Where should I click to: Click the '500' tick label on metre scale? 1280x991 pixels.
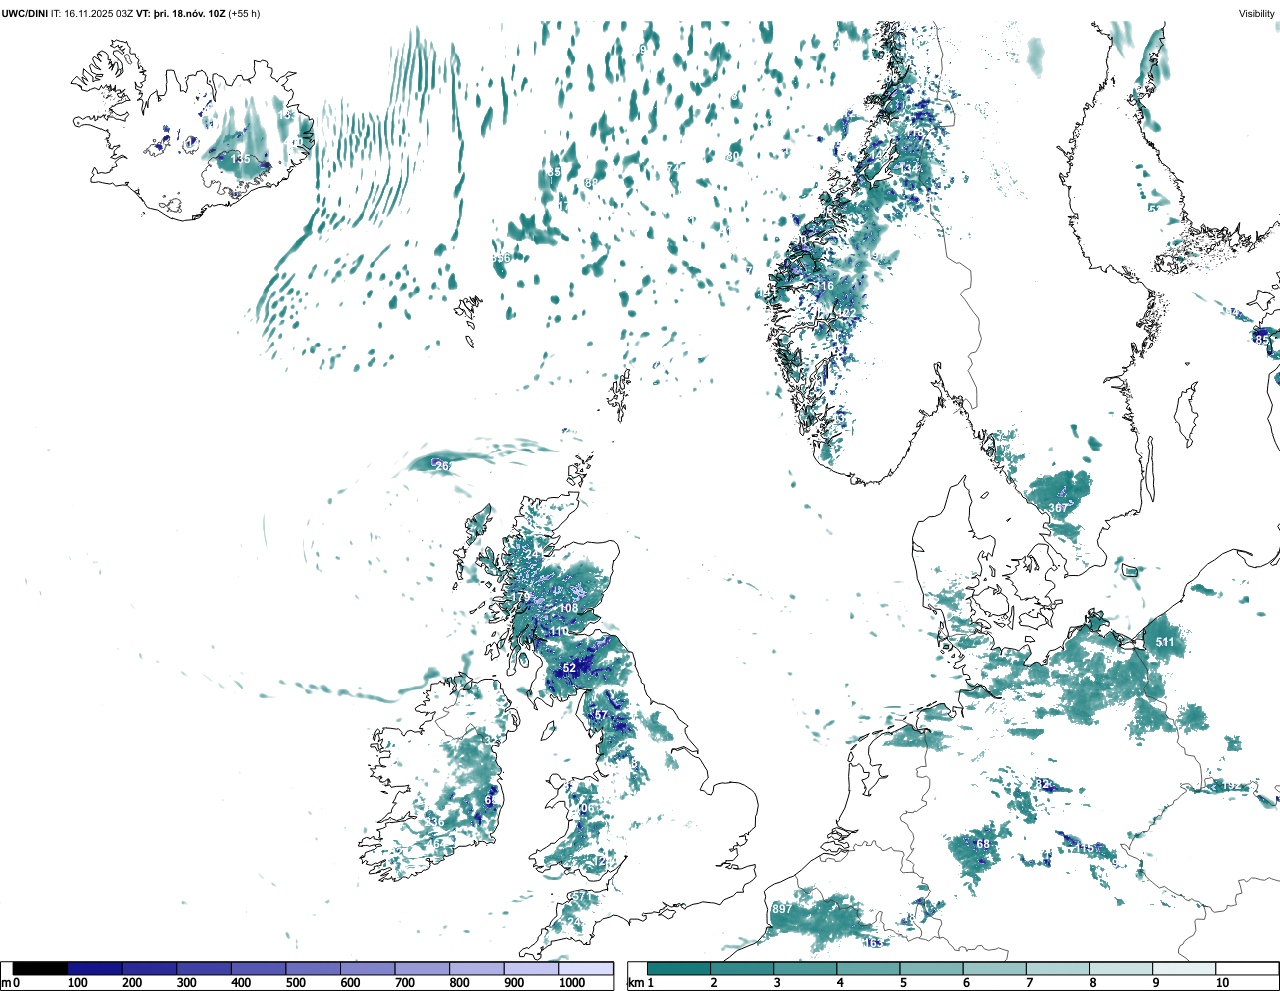(x=295, y=983)
